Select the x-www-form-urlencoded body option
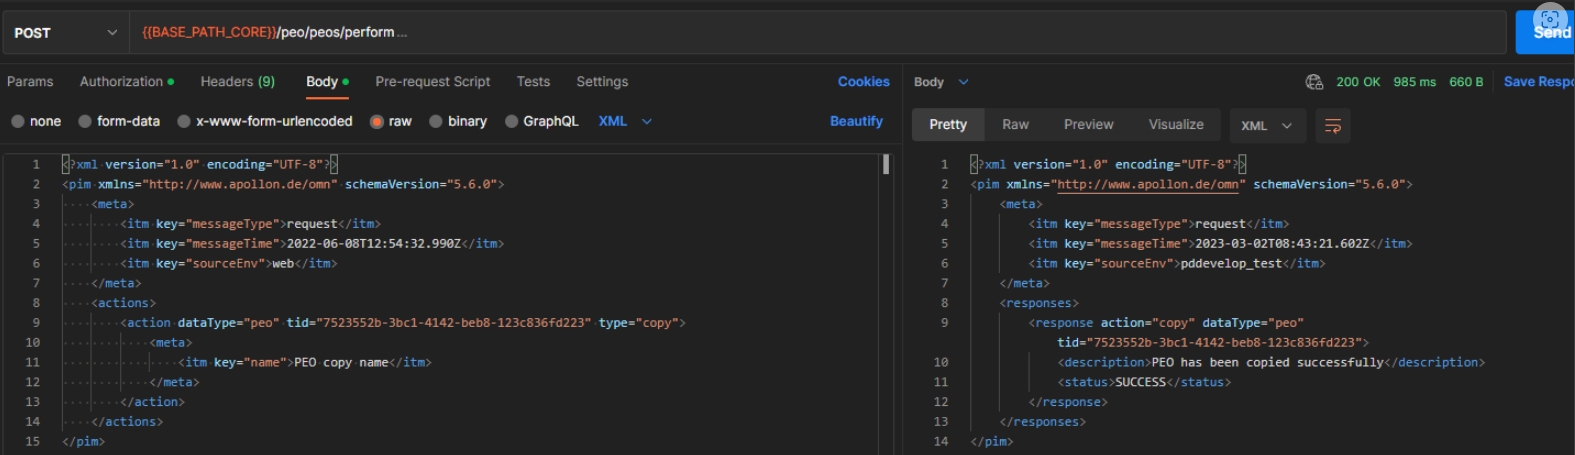 click(265, 121)
